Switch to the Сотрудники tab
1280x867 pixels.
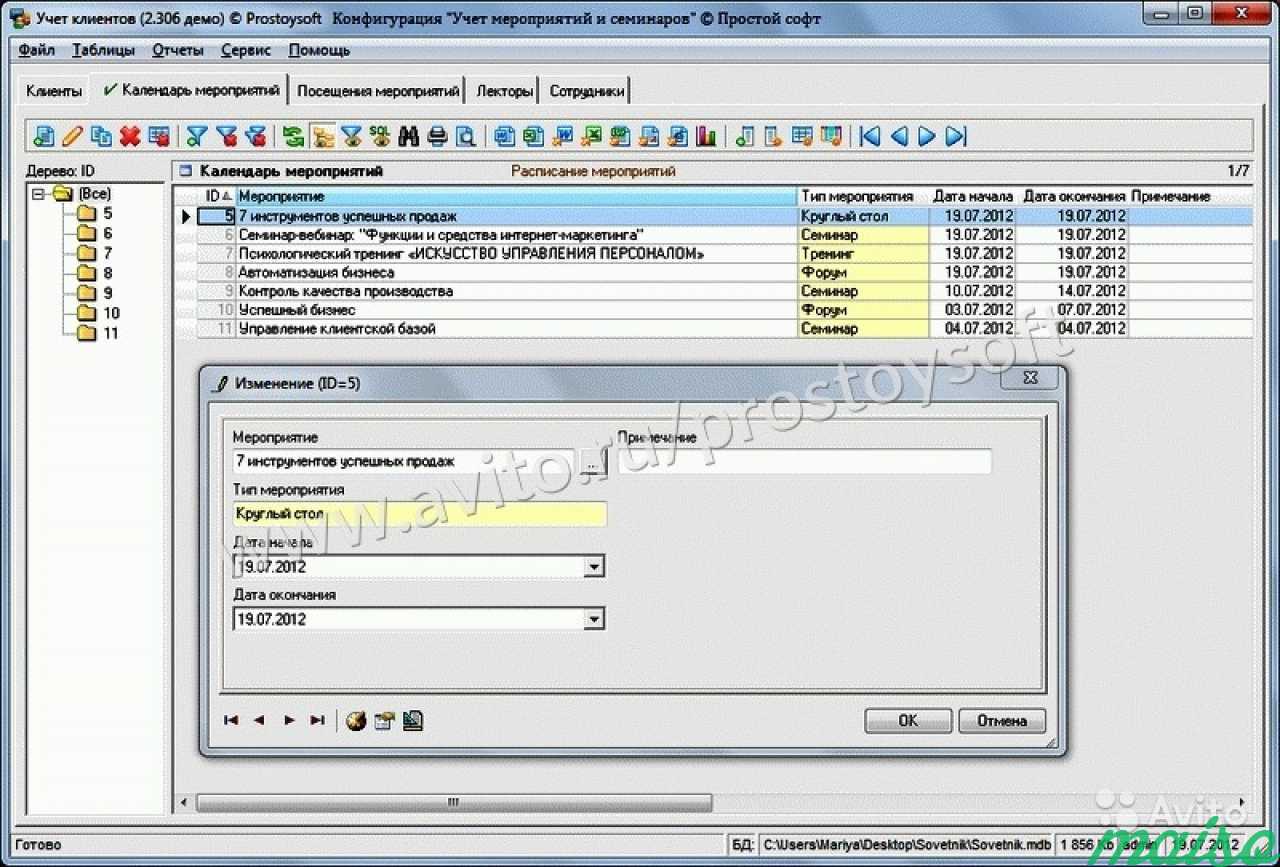[x=587, y=91]
